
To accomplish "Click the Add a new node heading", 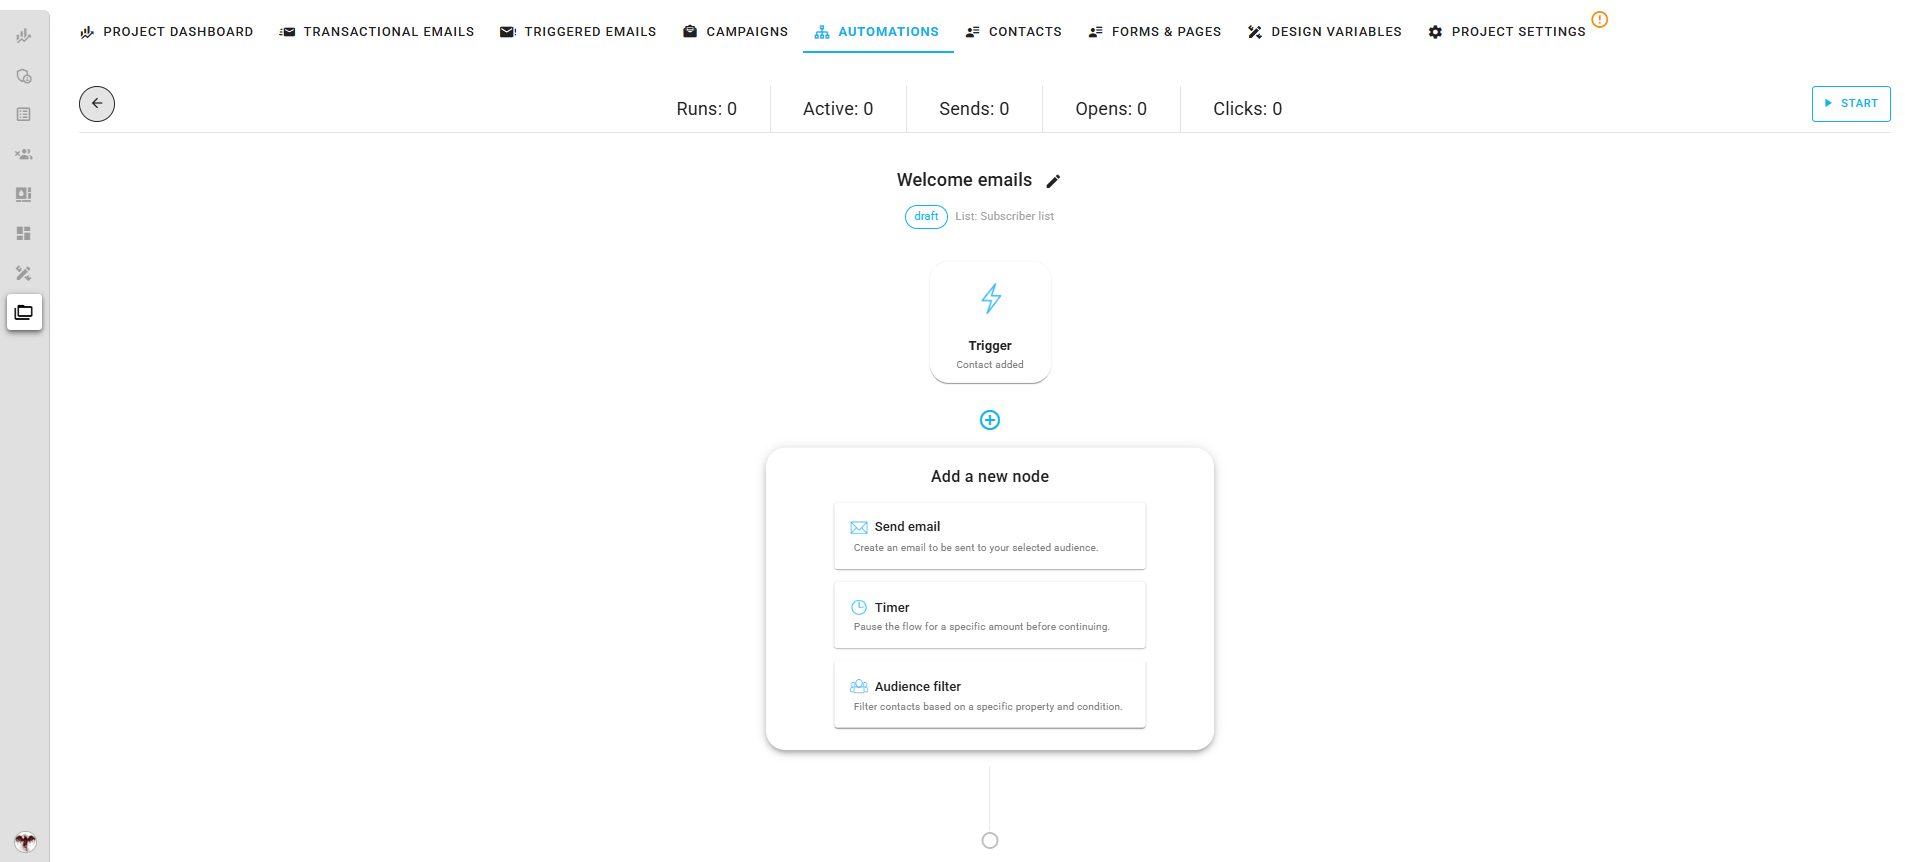I will pos(990,477).
